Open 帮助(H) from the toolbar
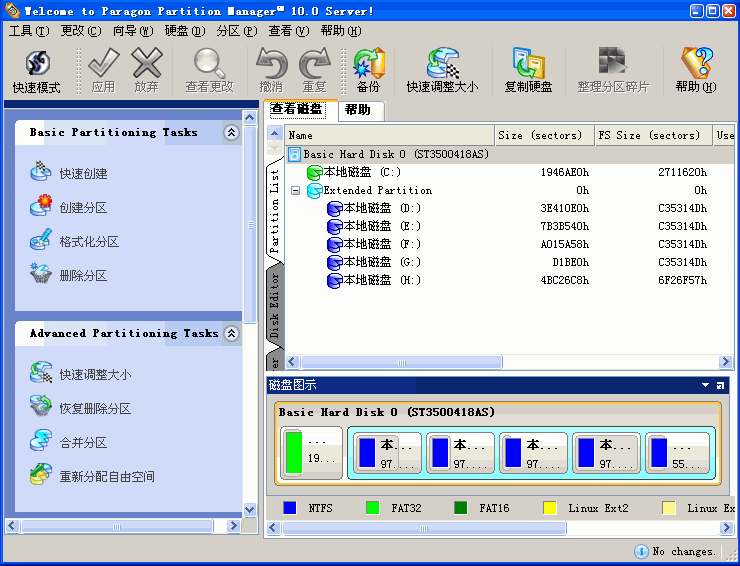This screenshot has height=566, width=740. [696, 71]
